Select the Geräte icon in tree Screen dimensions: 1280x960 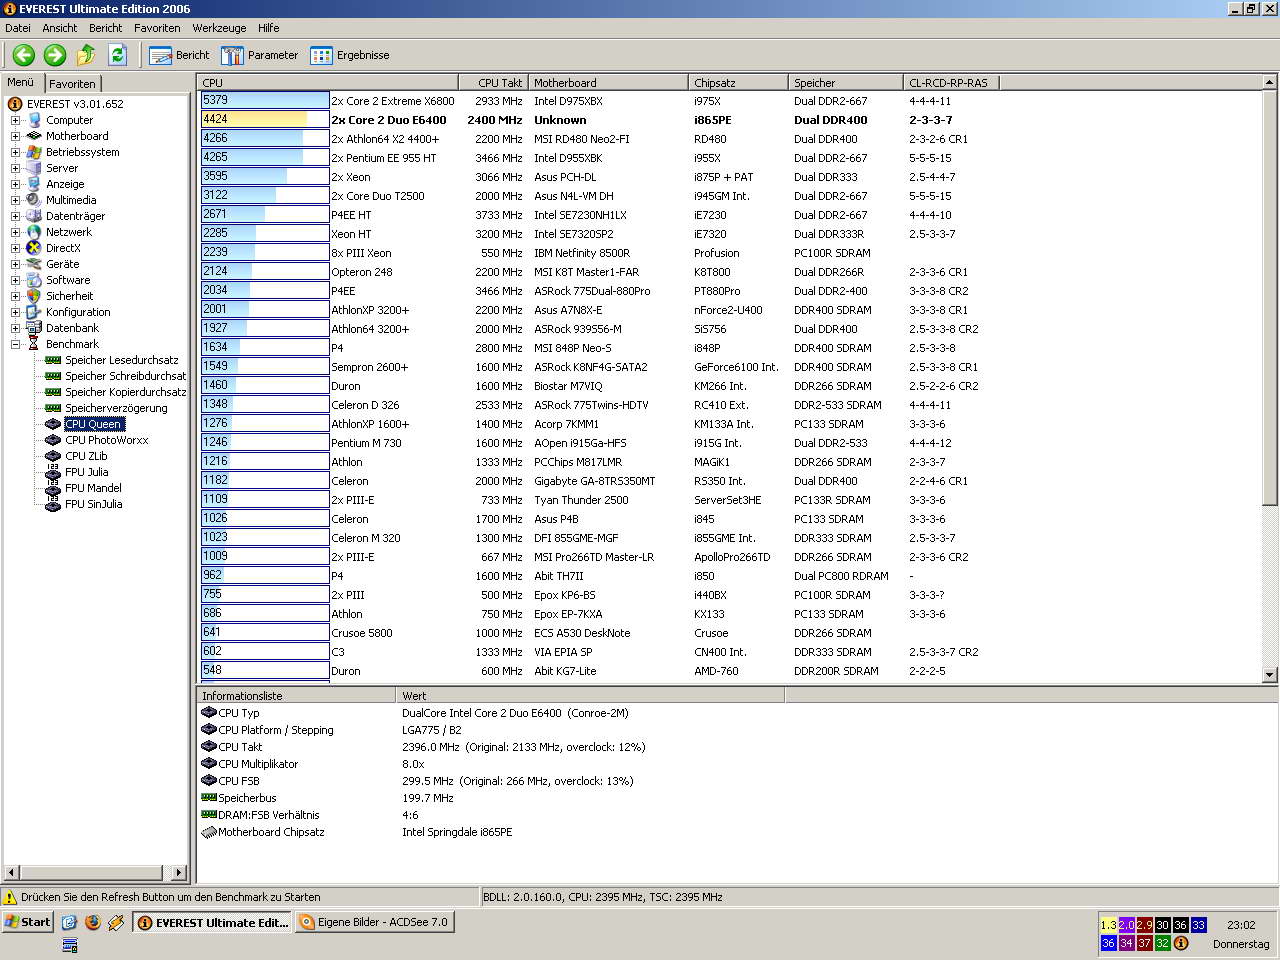pos(34,264)
